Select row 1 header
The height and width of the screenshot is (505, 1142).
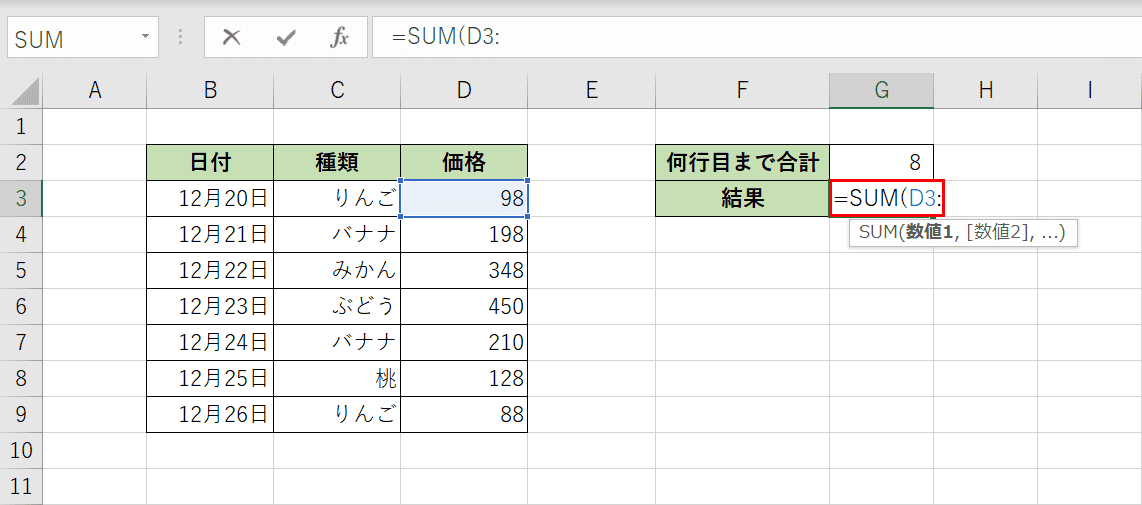(21, 127)
